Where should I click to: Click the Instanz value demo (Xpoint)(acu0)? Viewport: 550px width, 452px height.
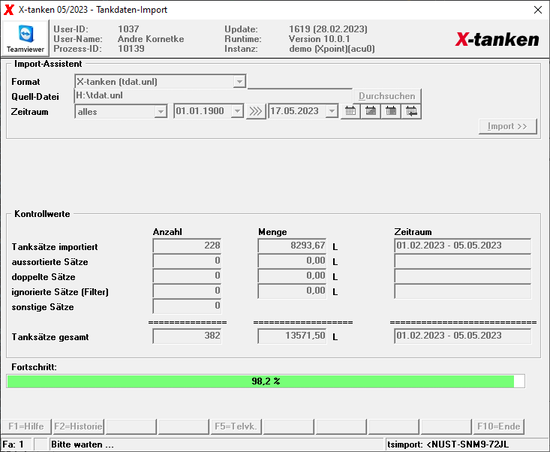[x=332, y=48]
